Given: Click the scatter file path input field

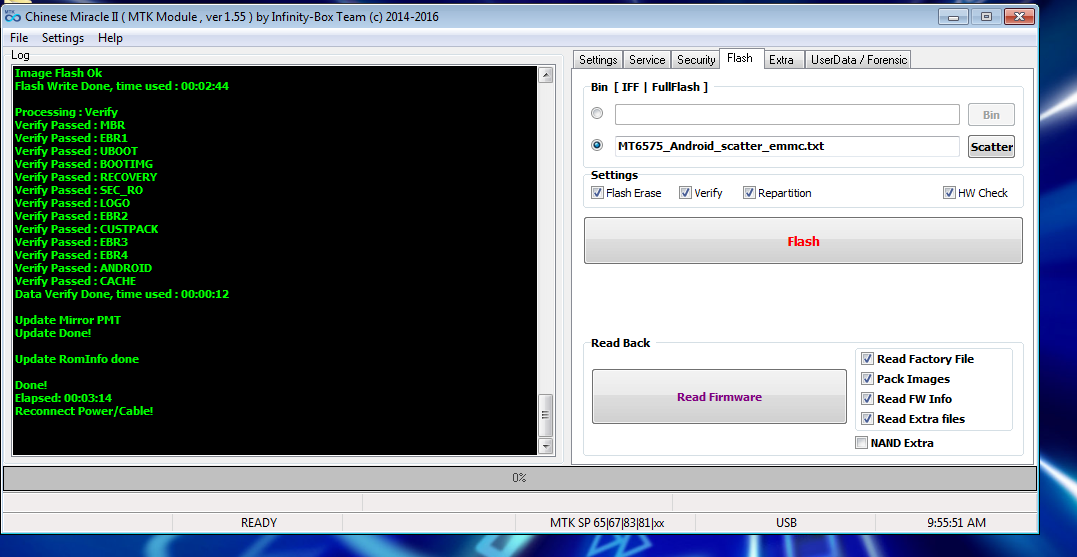Looking at the screenshot, I should pyautogui.click(x=786, y=146).
